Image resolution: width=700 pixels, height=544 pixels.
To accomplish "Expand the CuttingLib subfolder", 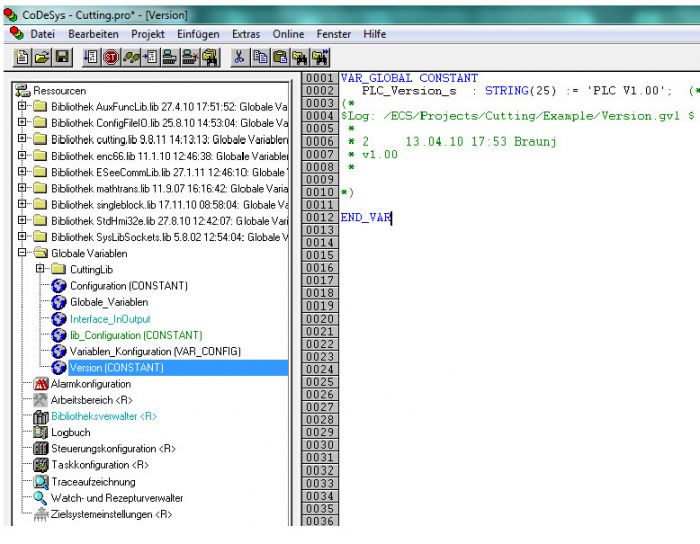I will 41,270.
